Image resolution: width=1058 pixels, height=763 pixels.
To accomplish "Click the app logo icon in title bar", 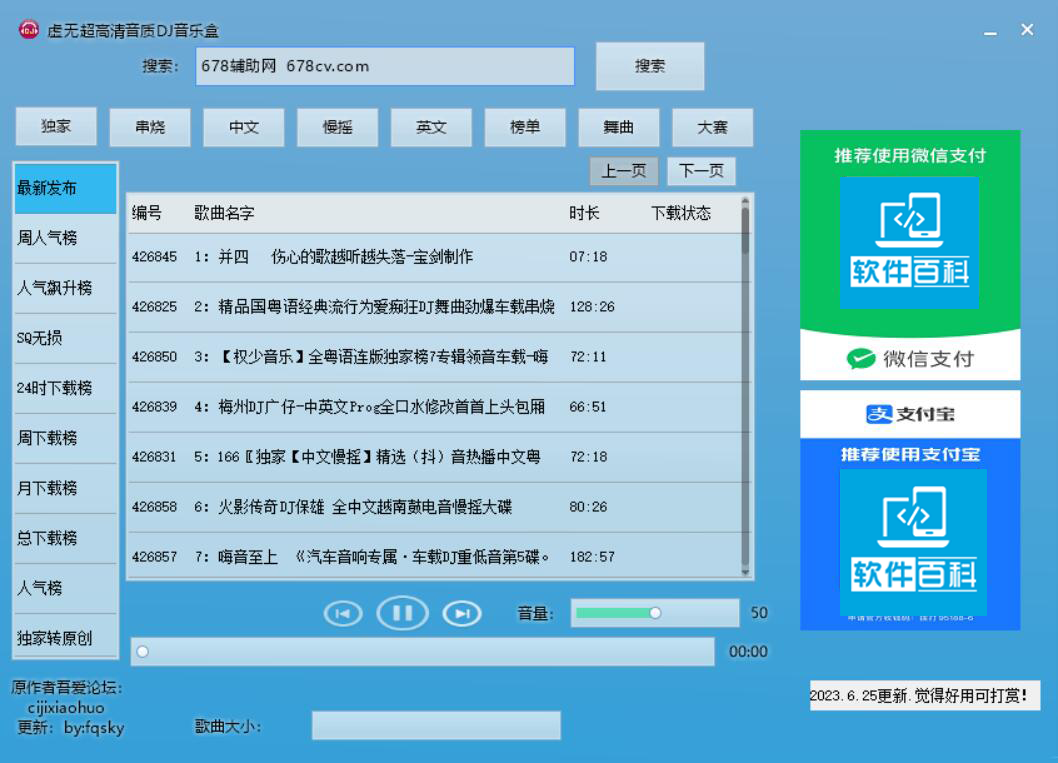I will [x=28, y=30].
